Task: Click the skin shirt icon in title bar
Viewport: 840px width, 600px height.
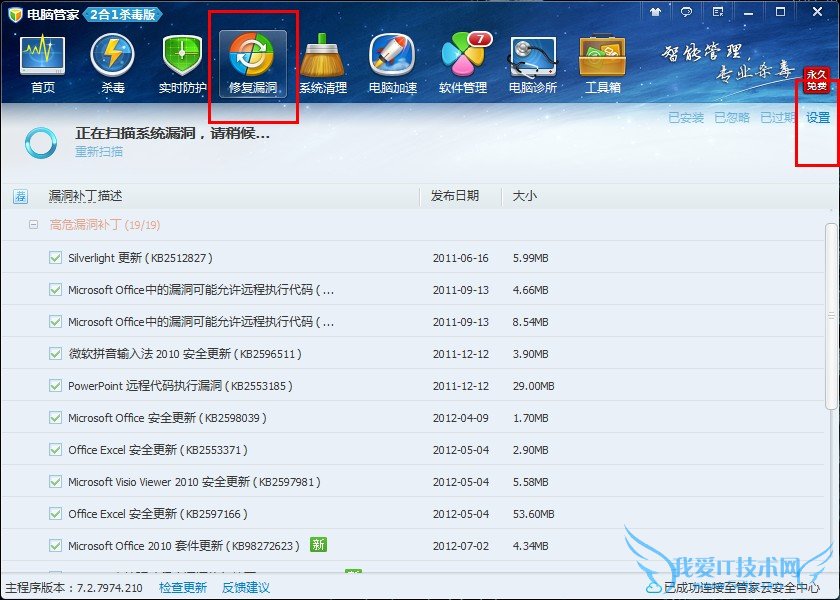Action: [x=655, y=12]
